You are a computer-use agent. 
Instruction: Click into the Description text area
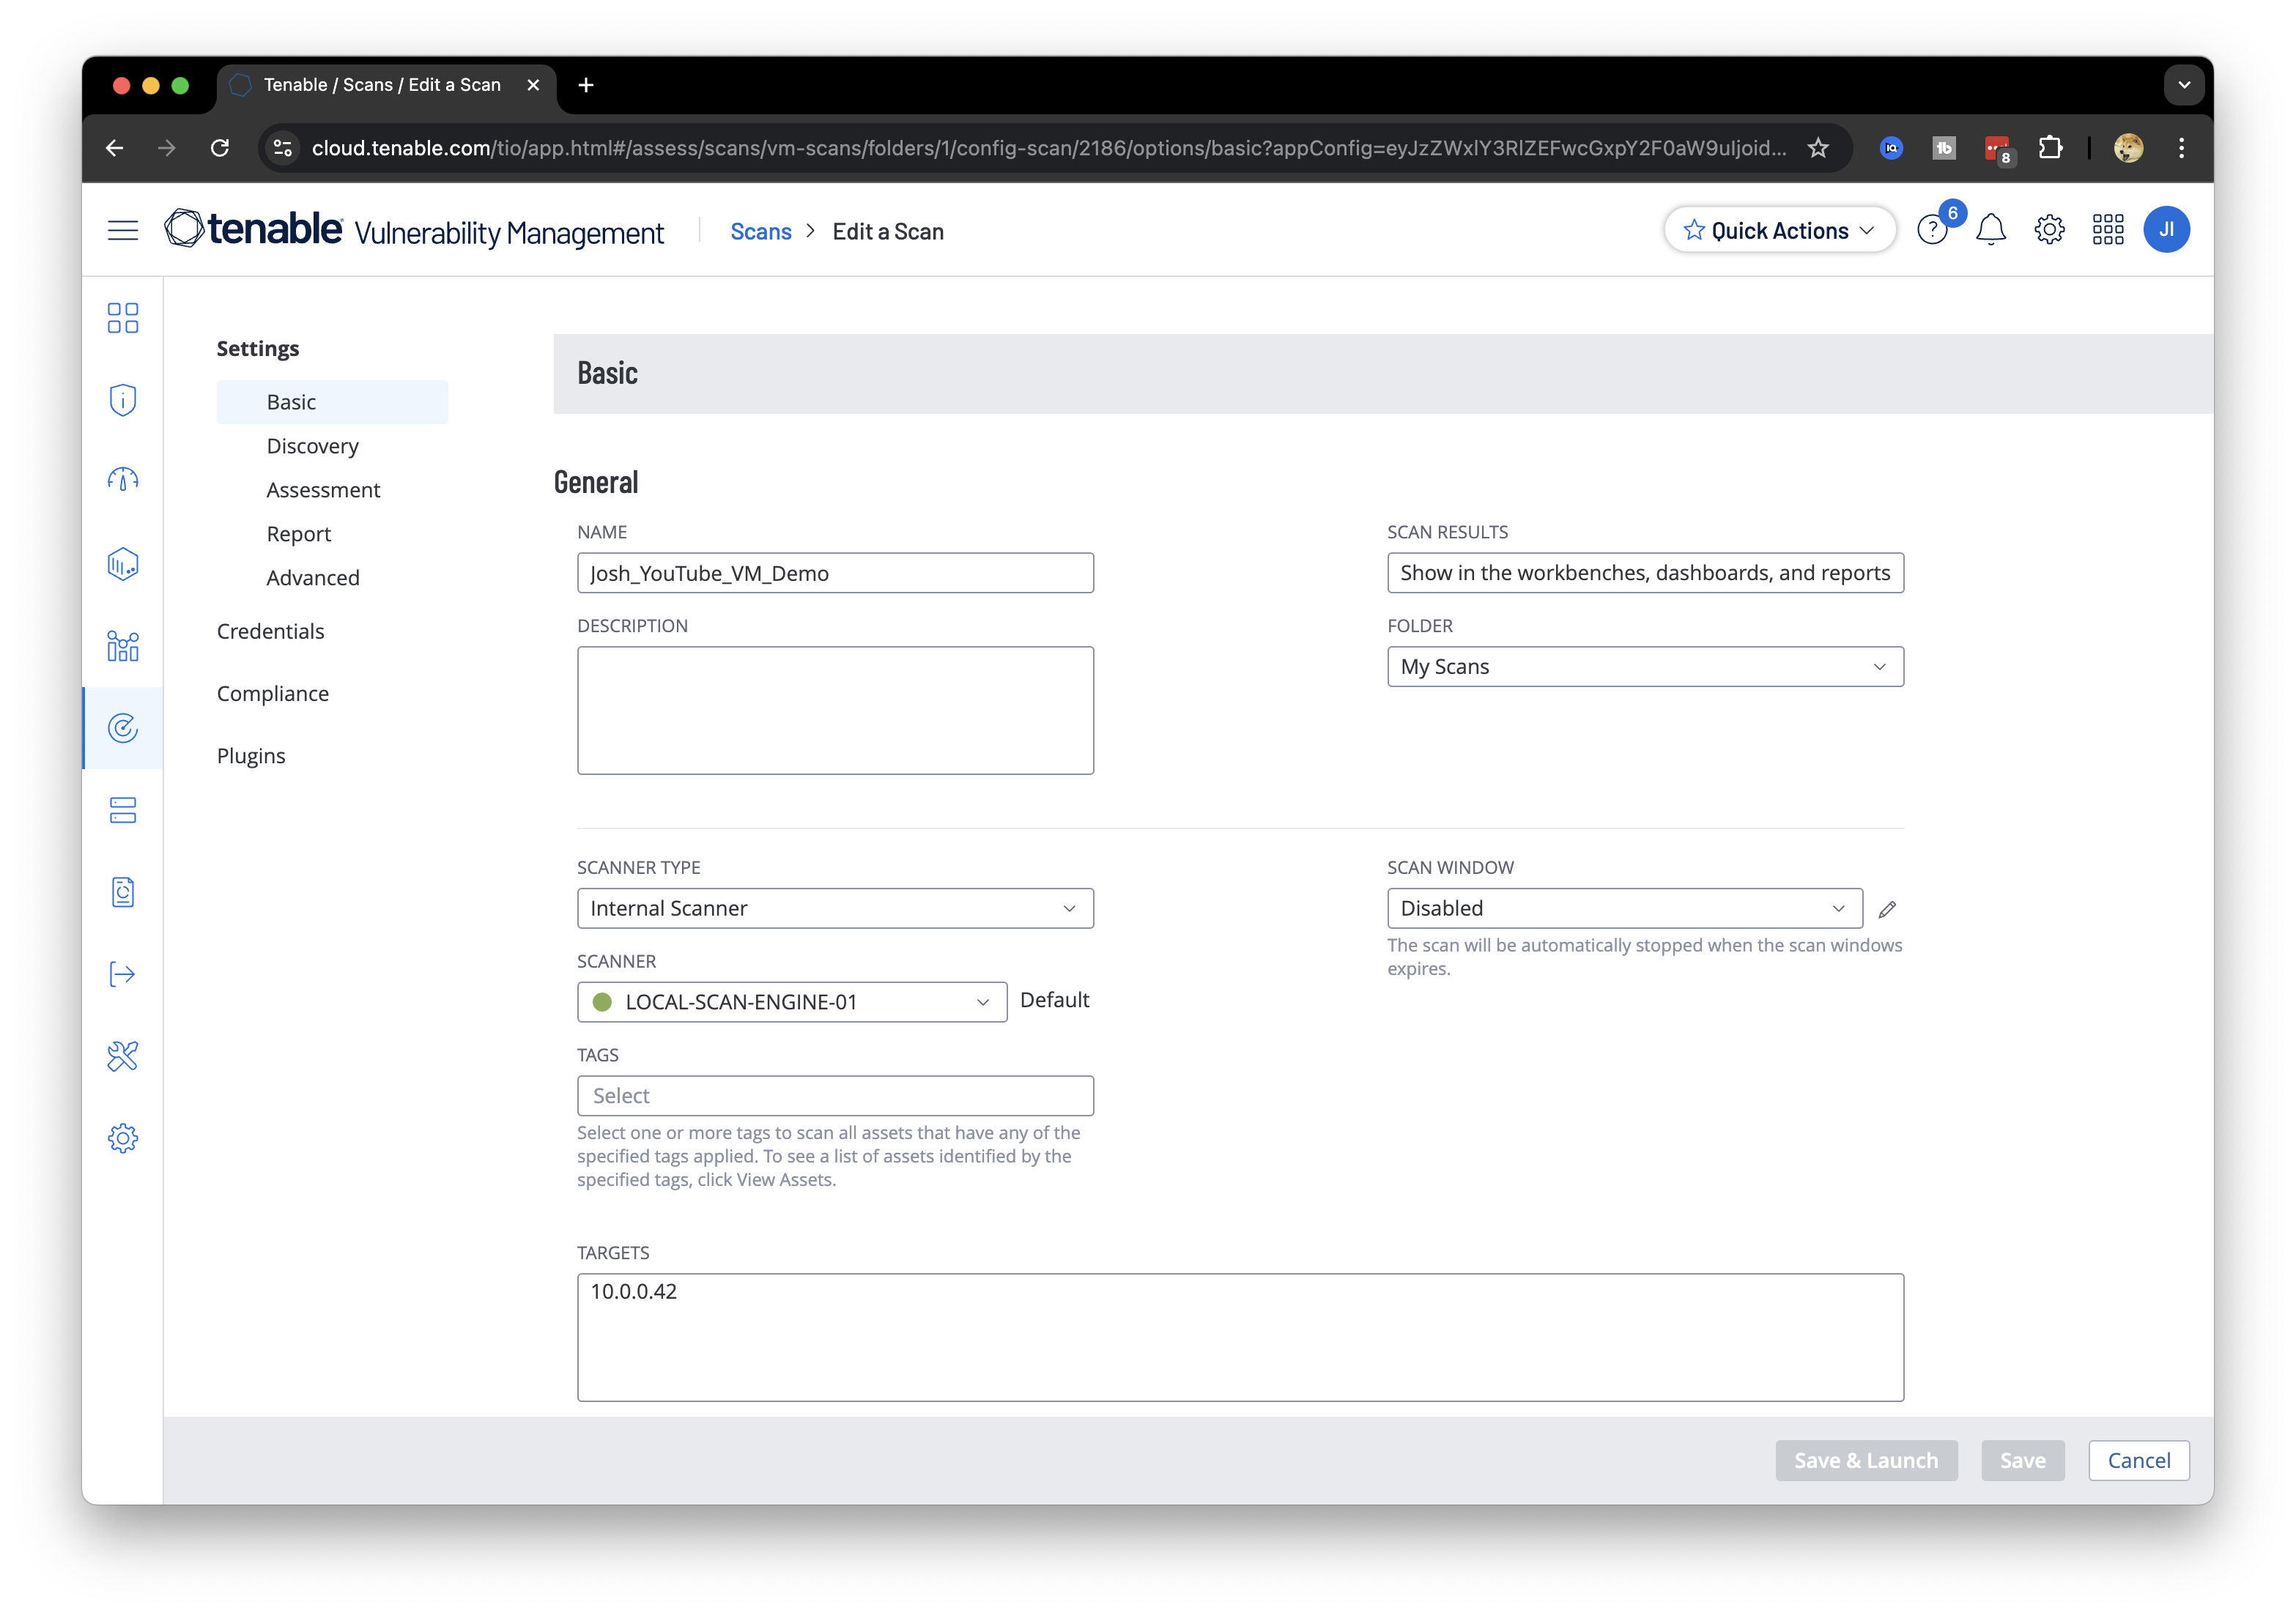pyautogui.click(x=835, y=711)
